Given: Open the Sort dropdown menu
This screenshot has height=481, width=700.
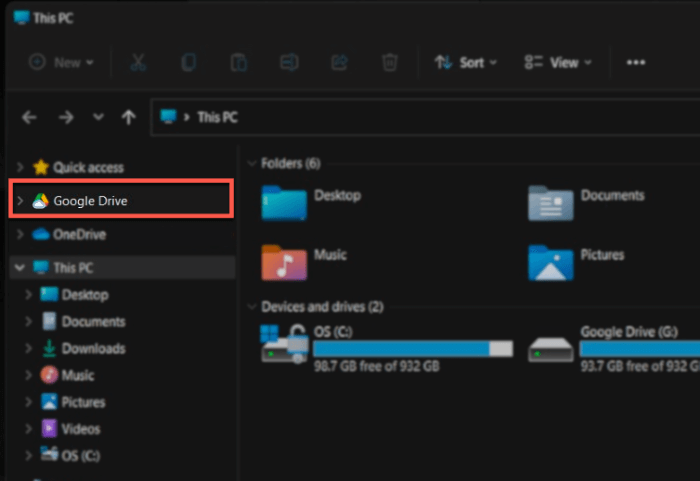Looking at the screenshot, I should 466,62.
